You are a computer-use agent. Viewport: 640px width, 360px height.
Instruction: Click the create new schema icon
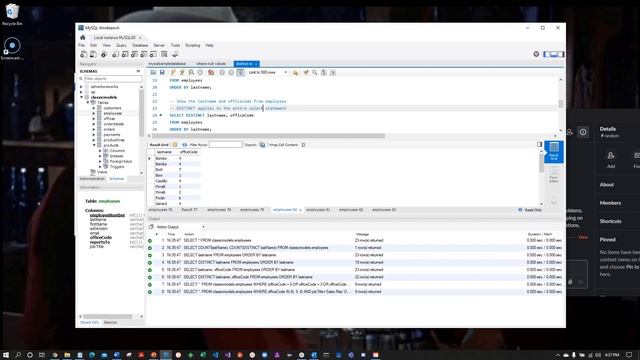pyautogui.click(x=116, y=54)
